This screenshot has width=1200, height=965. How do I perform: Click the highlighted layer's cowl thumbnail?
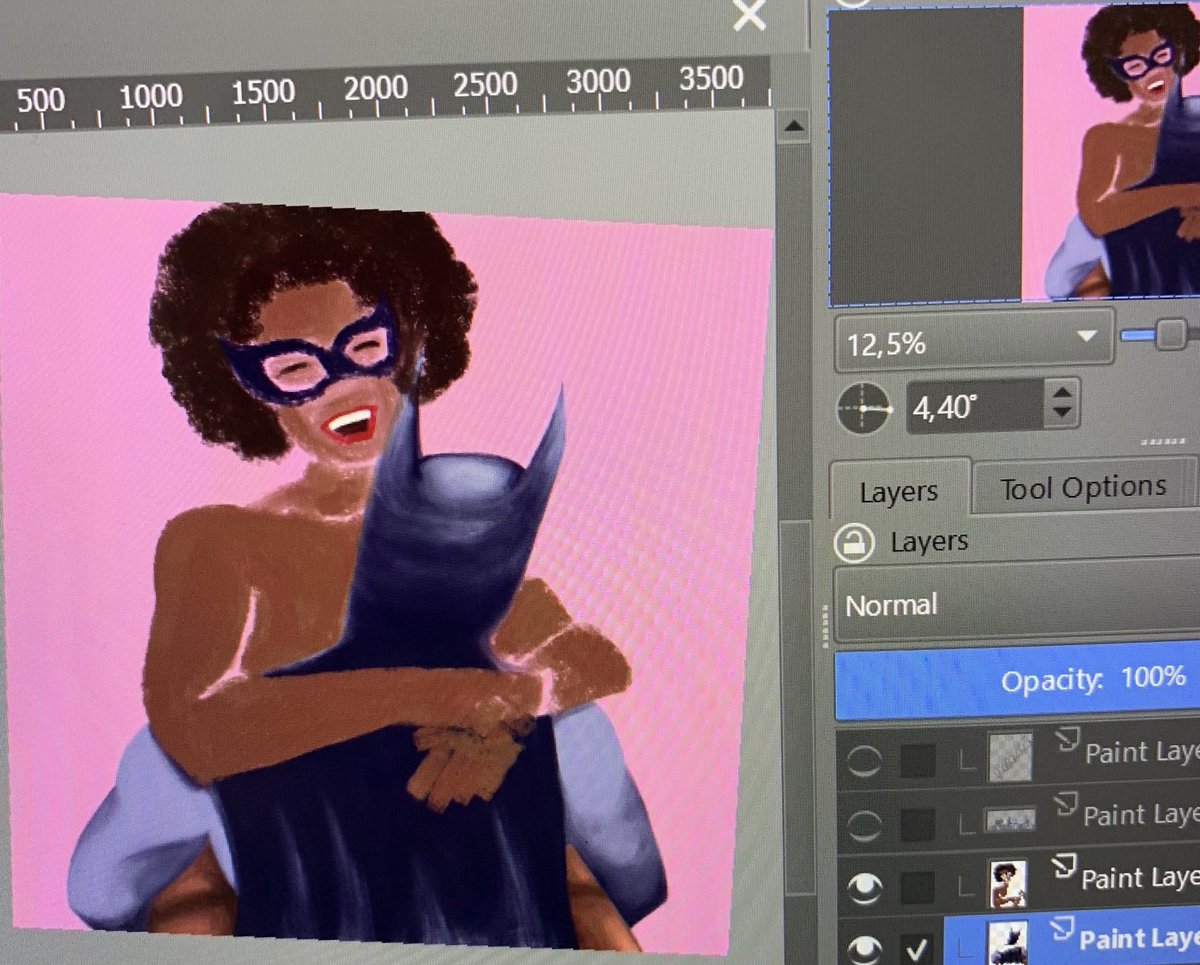pyautogui.click(x=1005, y=943)
